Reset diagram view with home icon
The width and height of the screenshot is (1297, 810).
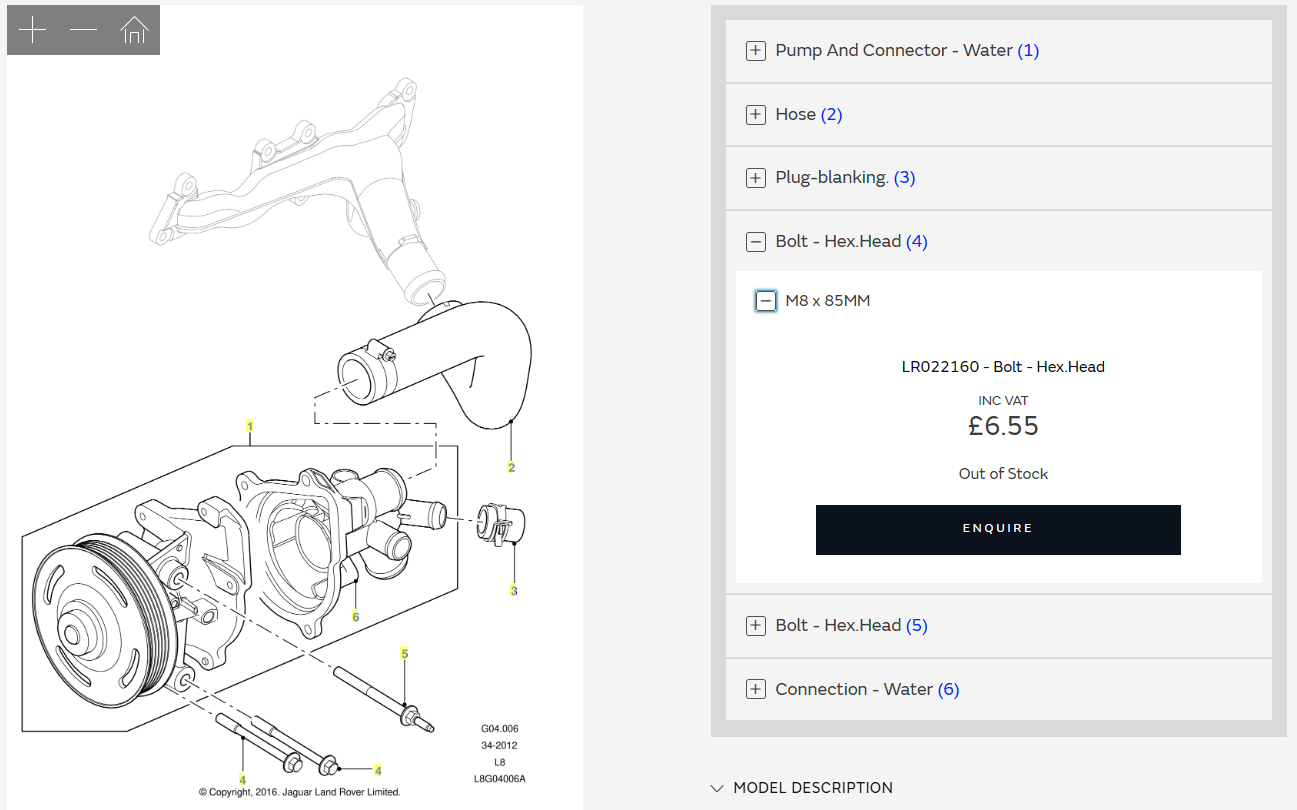click(x=134, y=31)
